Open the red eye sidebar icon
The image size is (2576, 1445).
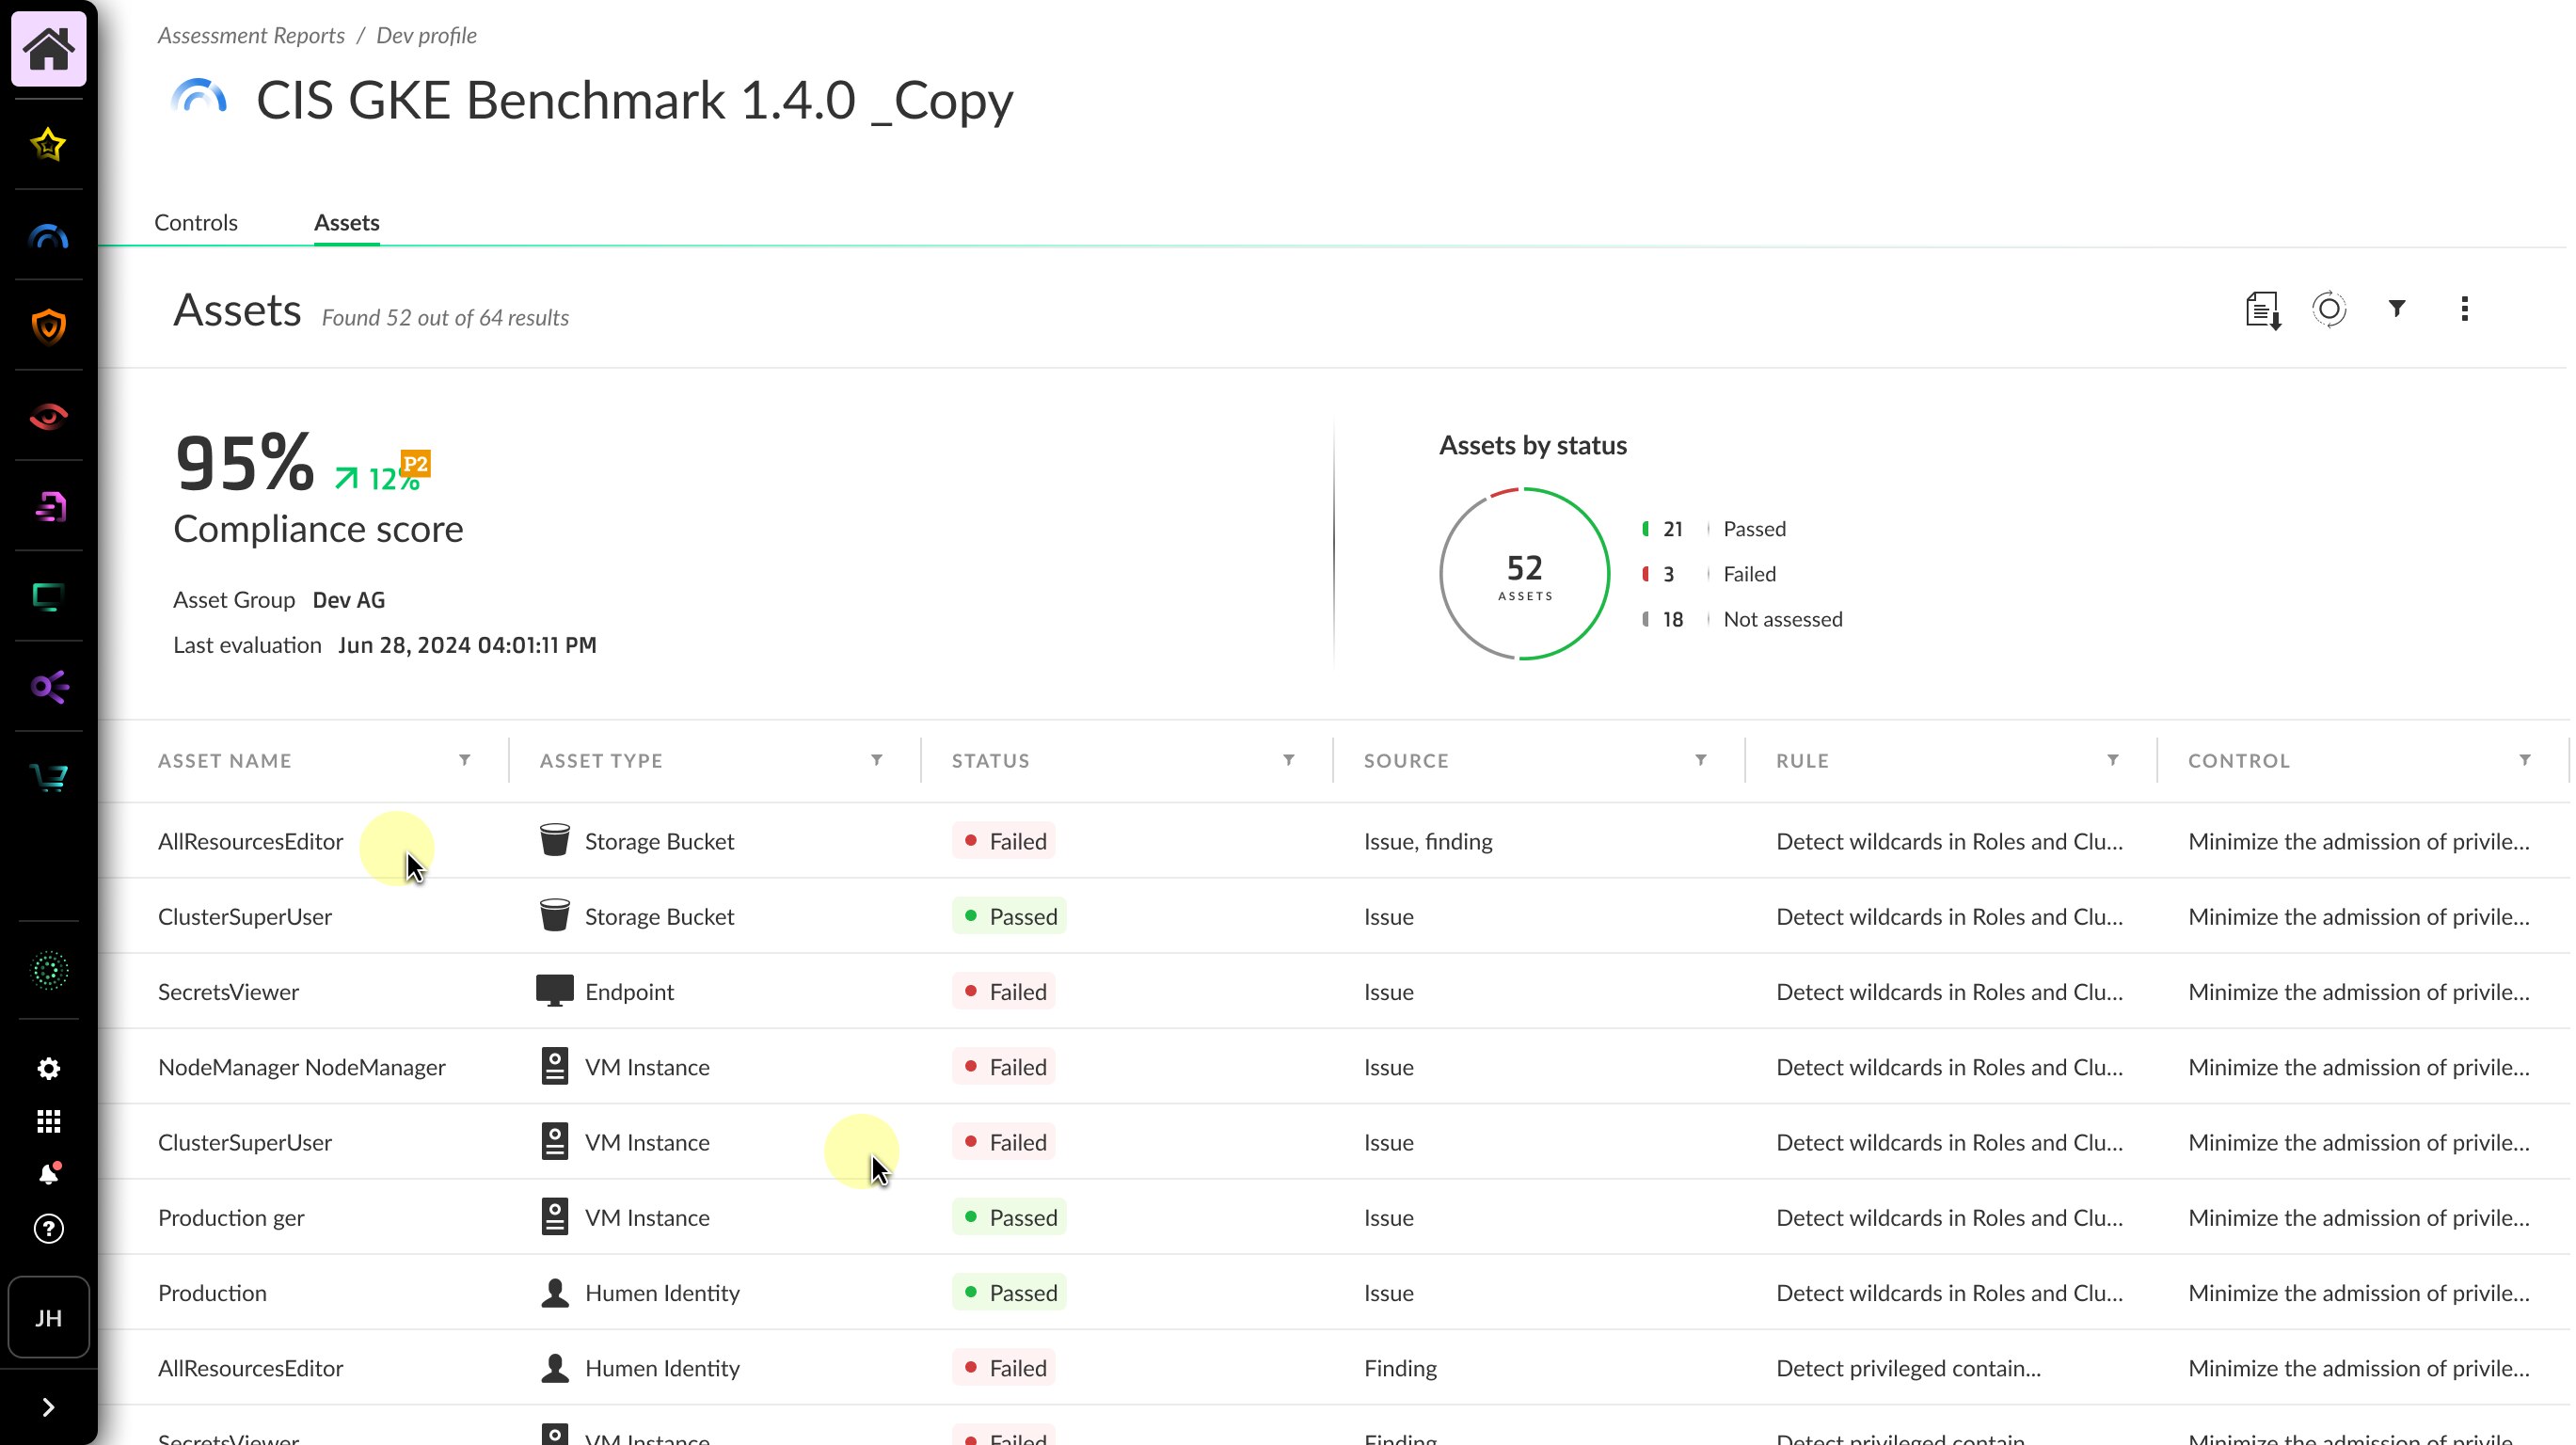coord(48,416)
